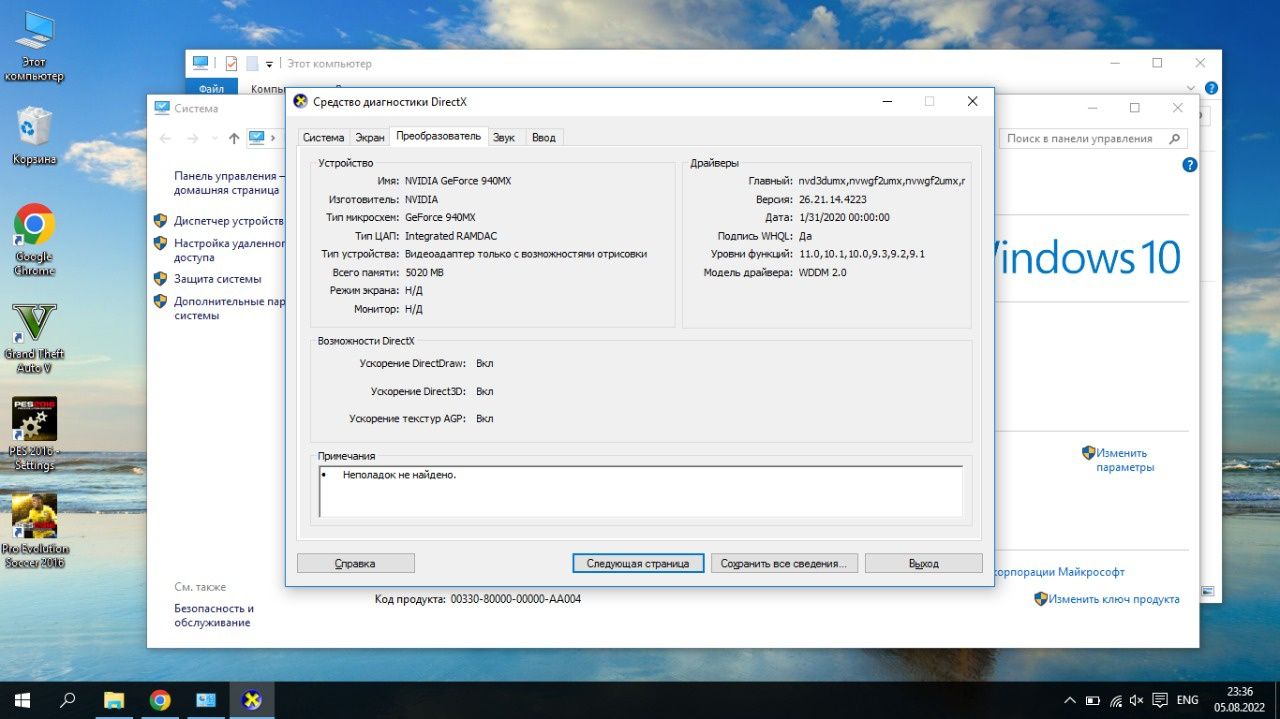Image resolution: width=1280 pixels, height=719 pixels.
Task: Click Properties quick-access icon in Этот компьютер window
Action: pyautogui.click(x=231, y=63)
